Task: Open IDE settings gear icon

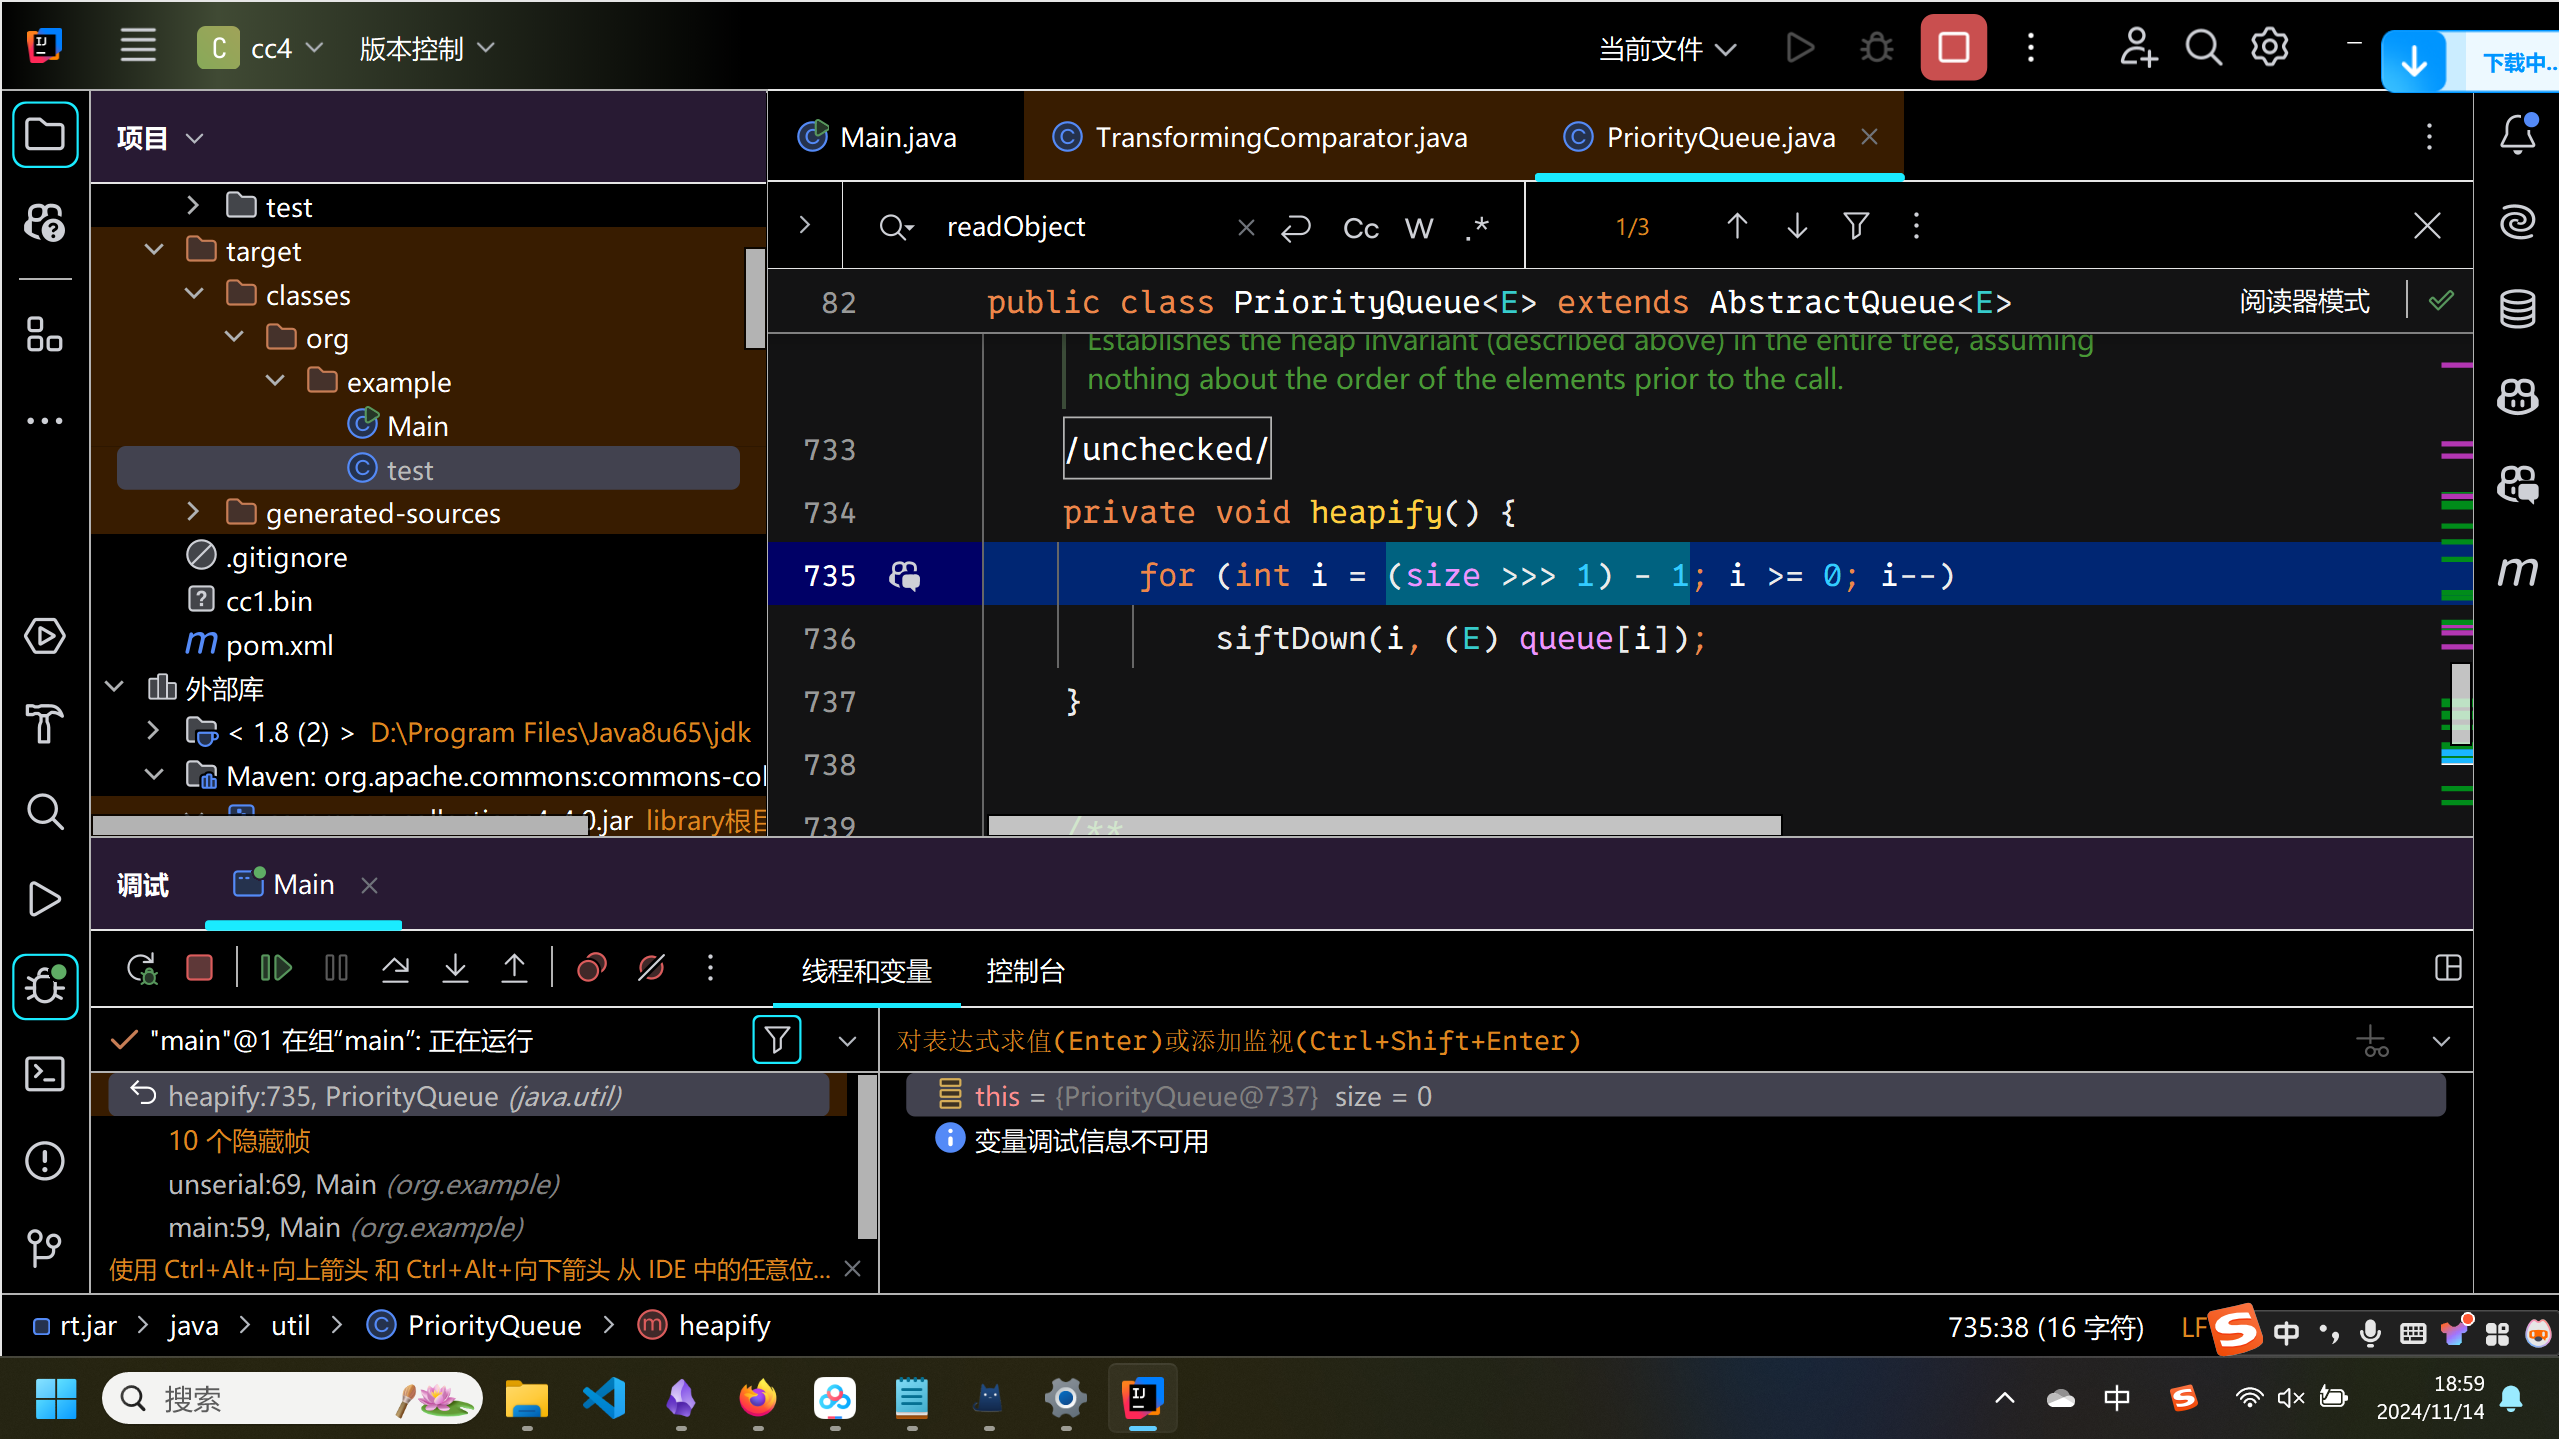Action: click(2270, 47)
